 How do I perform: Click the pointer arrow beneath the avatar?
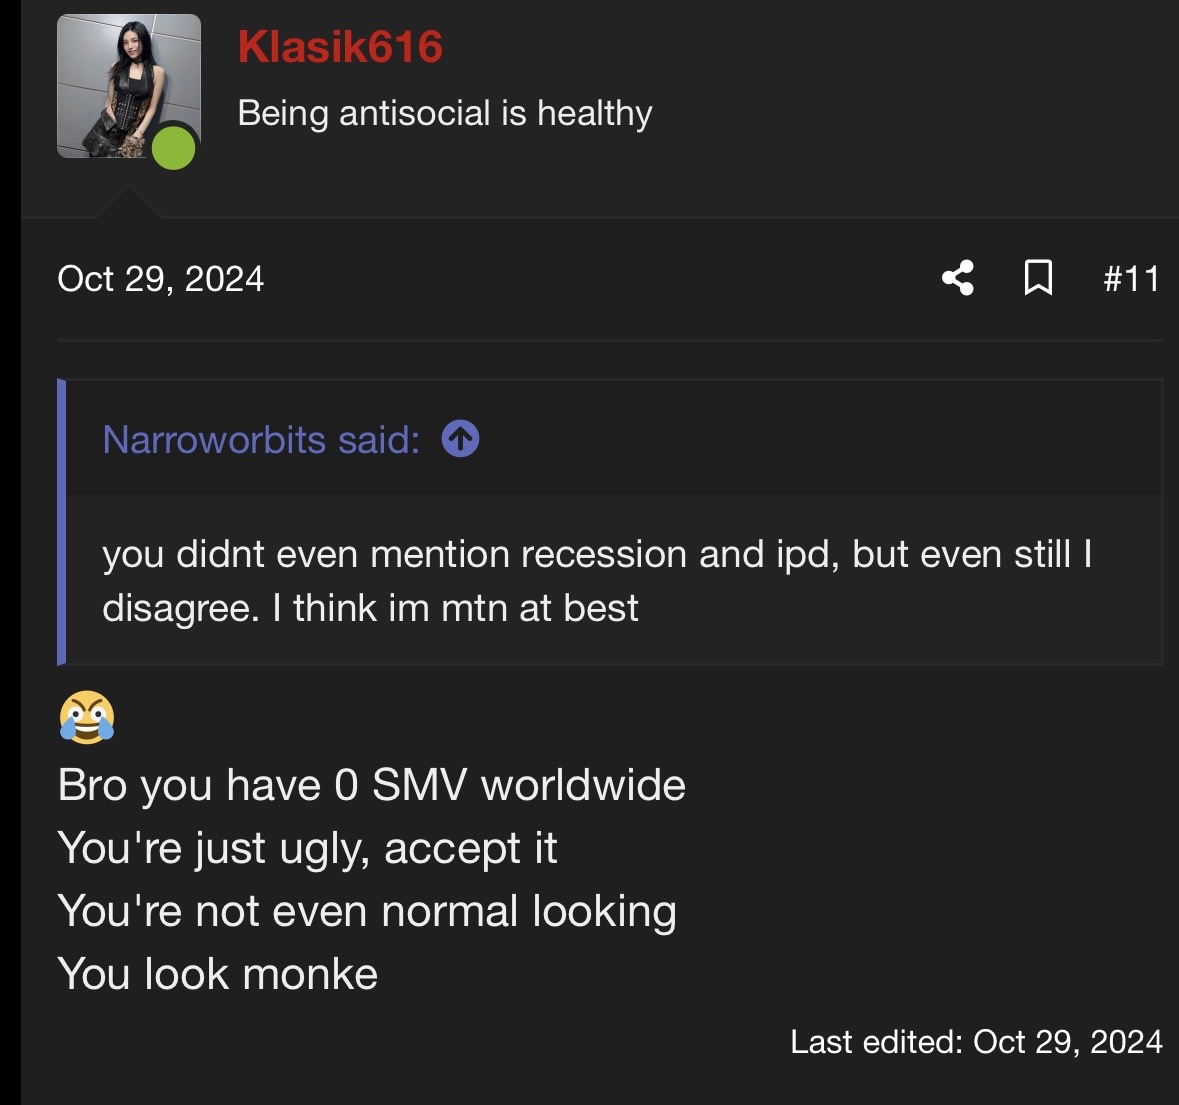[129, 202]
